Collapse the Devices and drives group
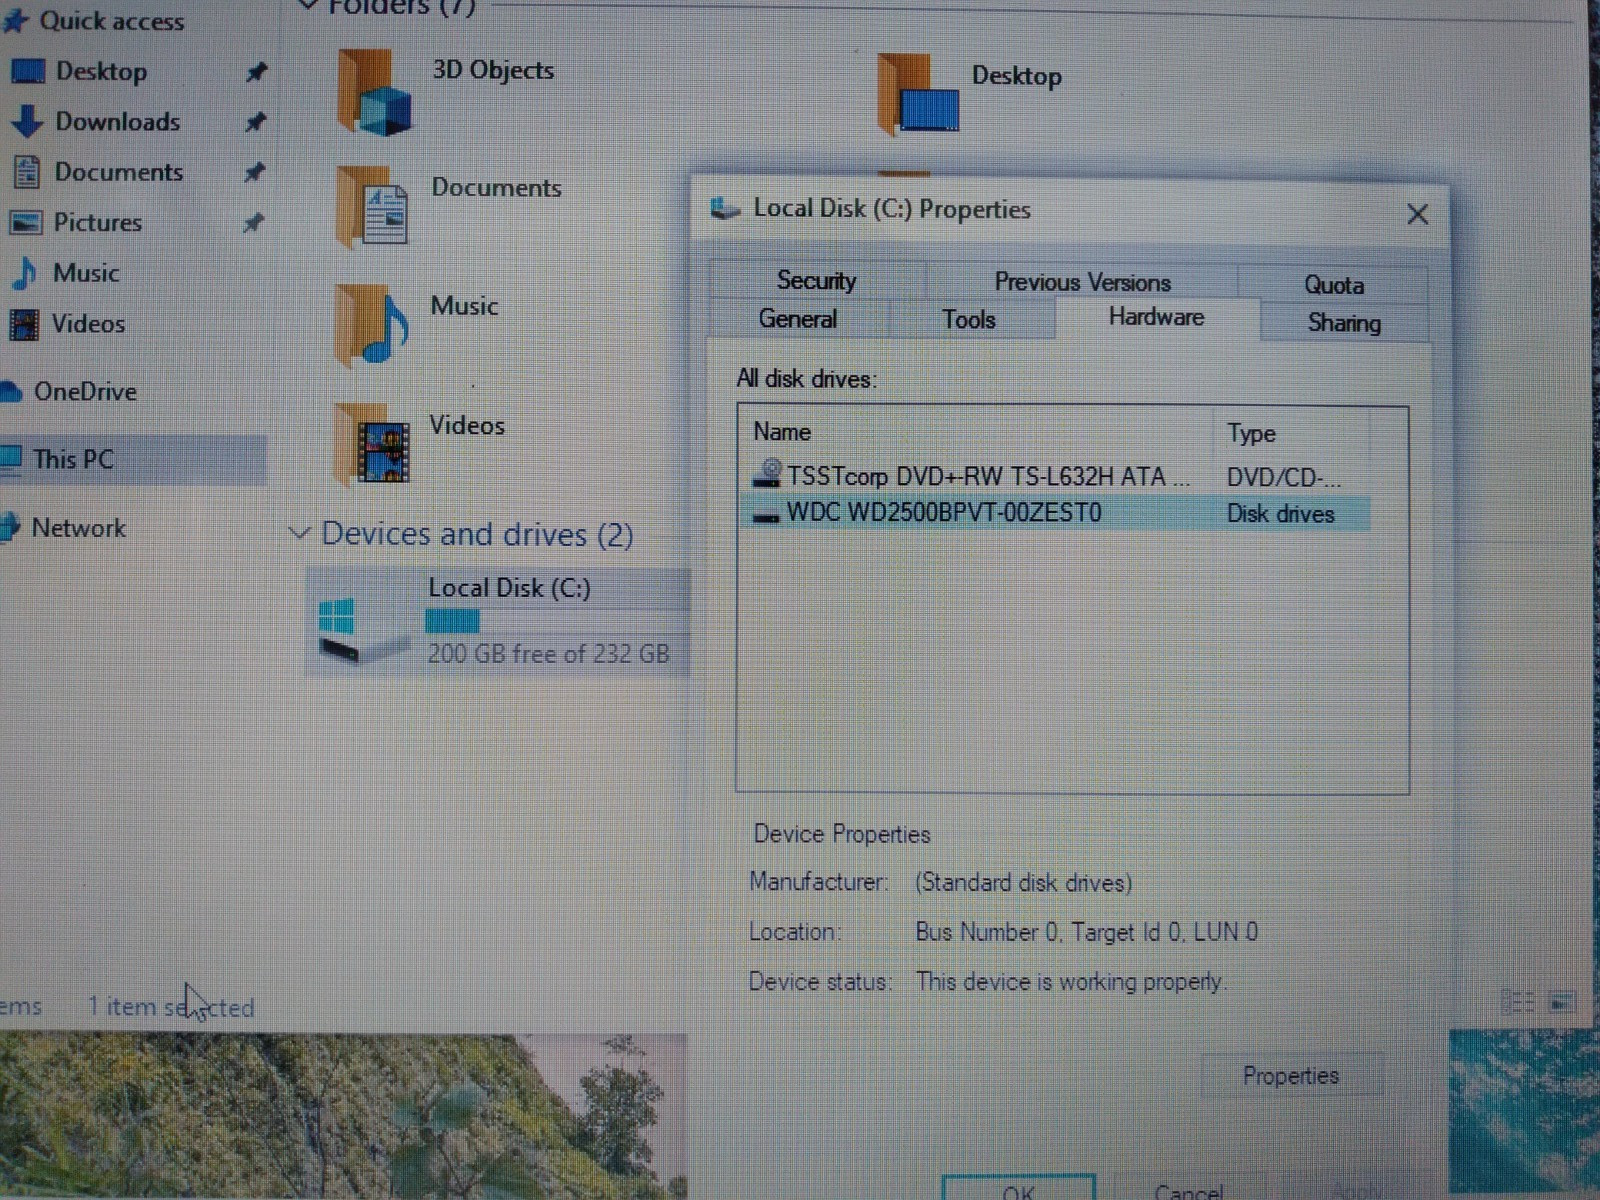Viewport: 1600px width, 1200px height. coord(298,533)
